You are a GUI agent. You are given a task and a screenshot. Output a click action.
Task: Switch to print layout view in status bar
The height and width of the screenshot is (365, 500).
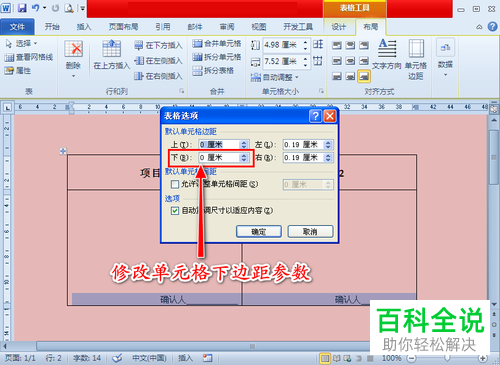coord(324,358)
